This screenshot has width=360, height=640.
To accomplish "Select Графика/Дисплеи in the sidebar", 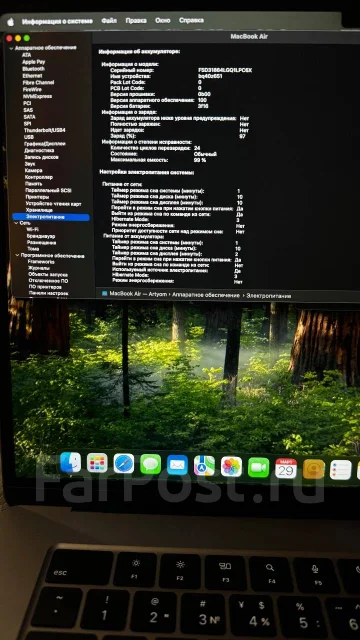I will (x=45, y=144).
